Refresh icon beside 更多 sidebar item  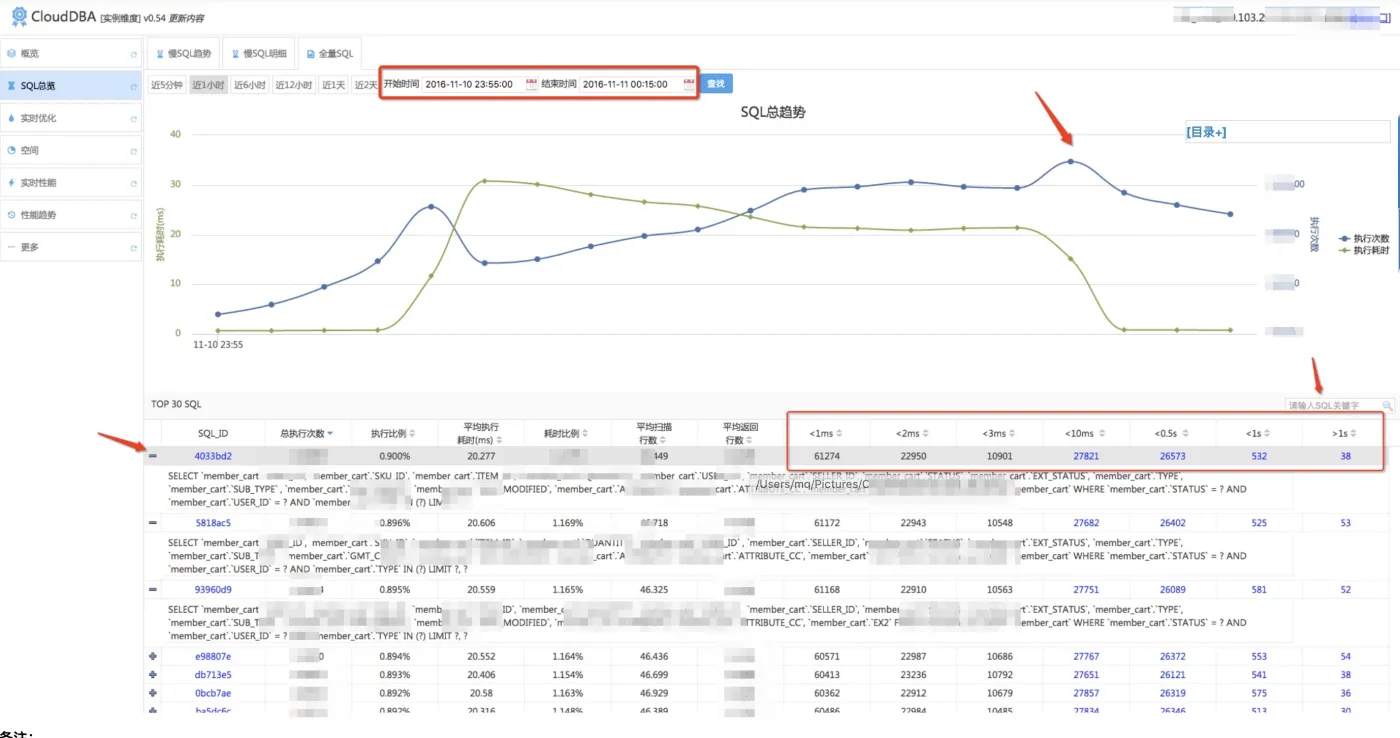(134, 248)
